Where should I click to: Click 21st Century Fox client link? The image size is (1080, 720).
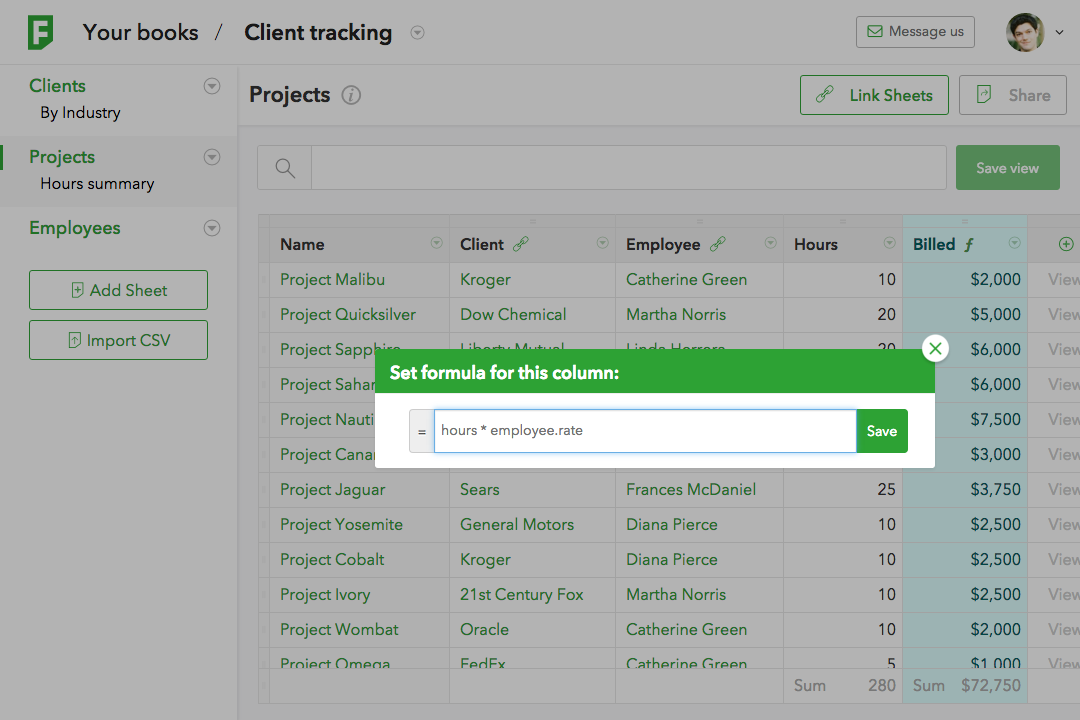coord(521,595)
